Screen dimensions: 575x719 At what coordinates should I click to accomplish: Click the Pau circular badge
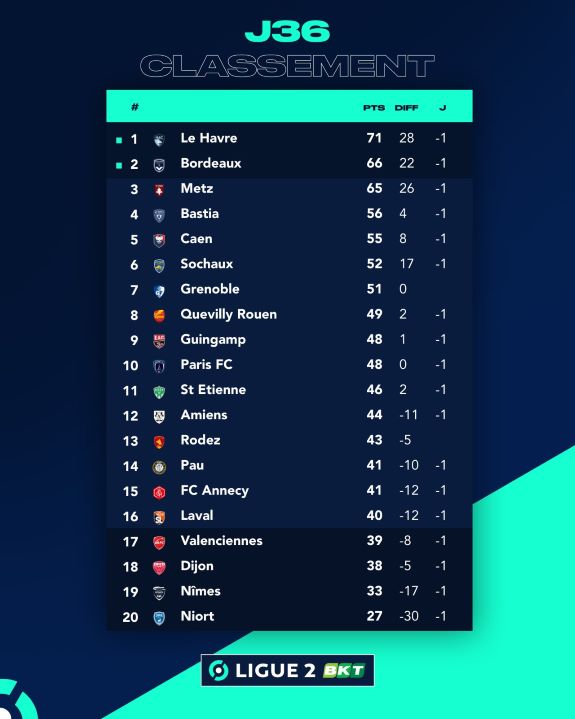coord(159,467)
